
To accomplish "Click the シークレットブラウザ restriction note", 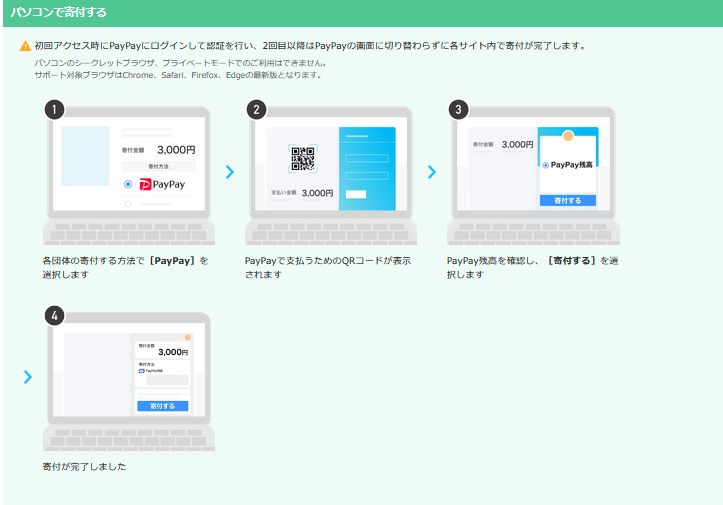I will click(x=181, y=63).
